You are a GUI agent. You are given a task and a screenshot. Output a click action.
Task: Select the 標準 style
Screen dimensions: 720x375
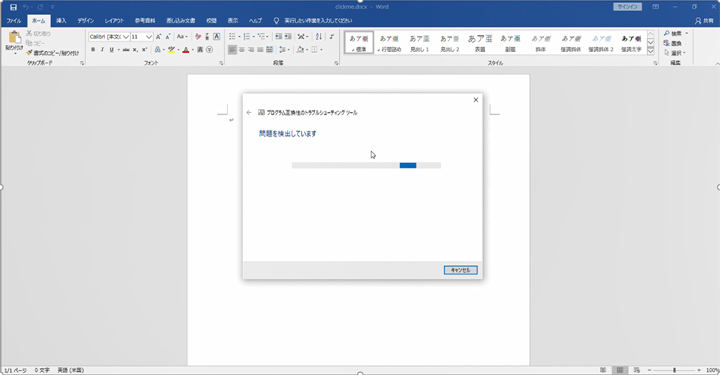pos(359,43)
